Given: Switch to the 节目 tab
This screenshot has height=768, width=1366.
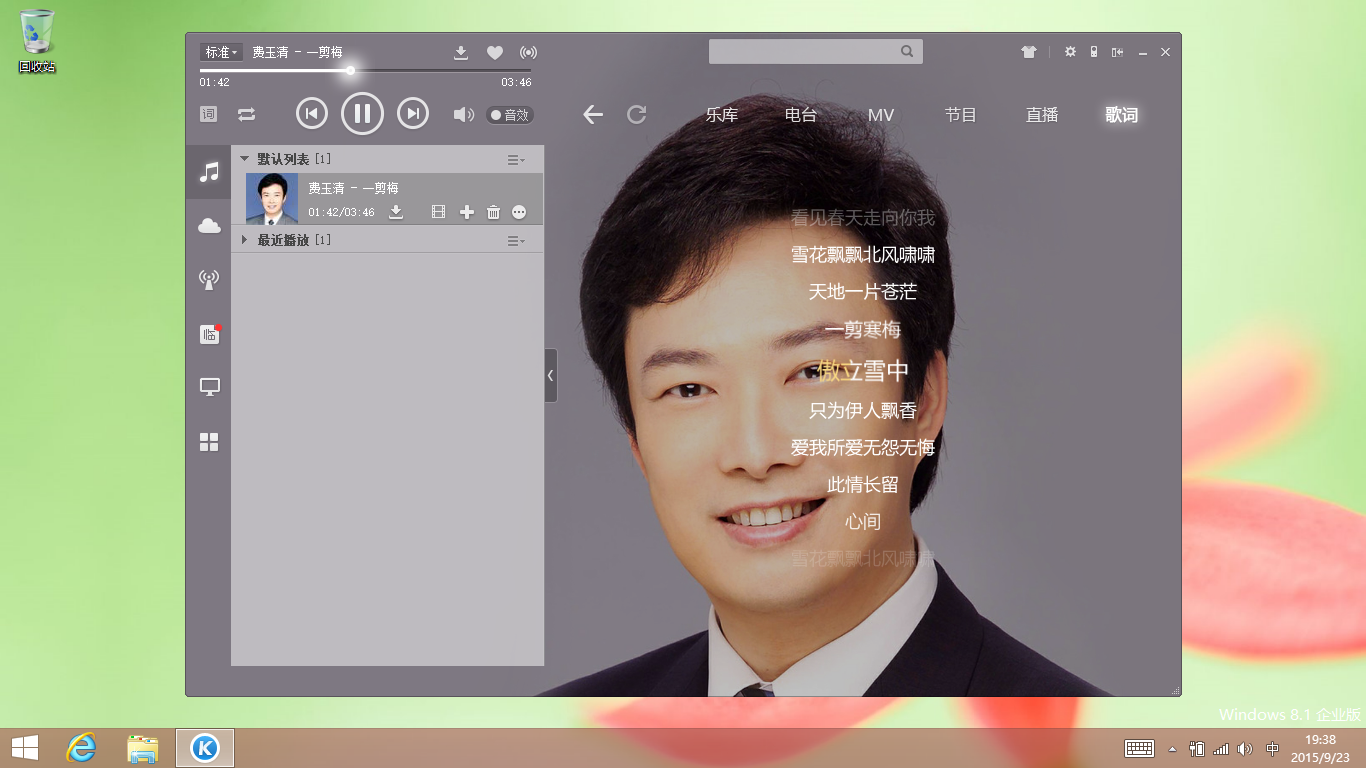Looking at the screenshot, I should pyautogui.click(x=961, y=115).
